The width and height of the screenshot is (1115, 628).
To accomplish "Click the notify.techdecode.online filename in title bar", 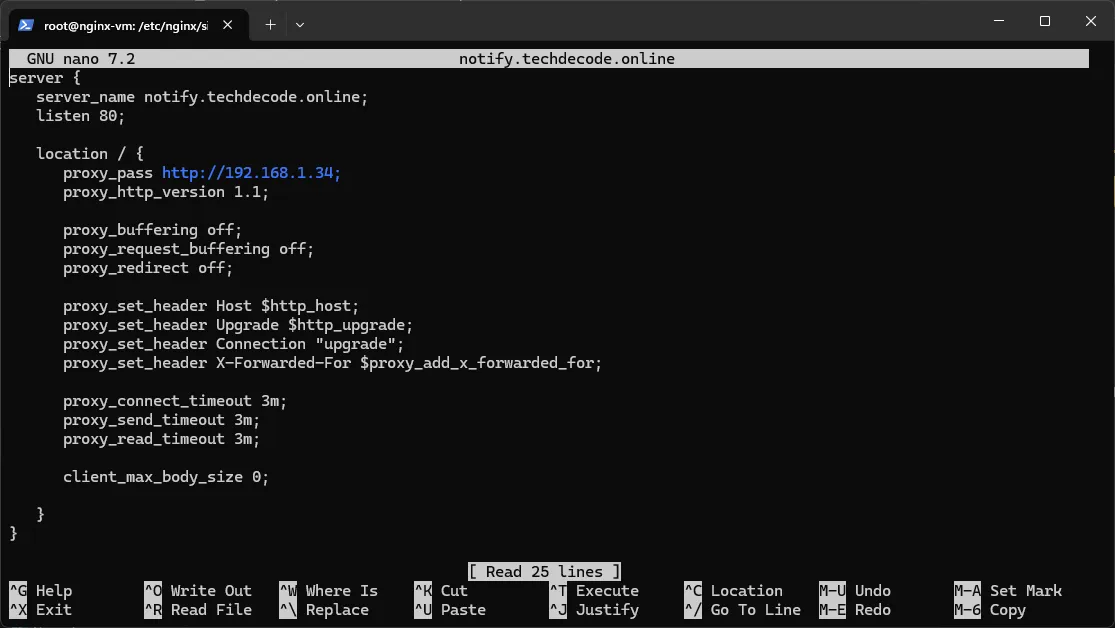I will coord(567,59).
